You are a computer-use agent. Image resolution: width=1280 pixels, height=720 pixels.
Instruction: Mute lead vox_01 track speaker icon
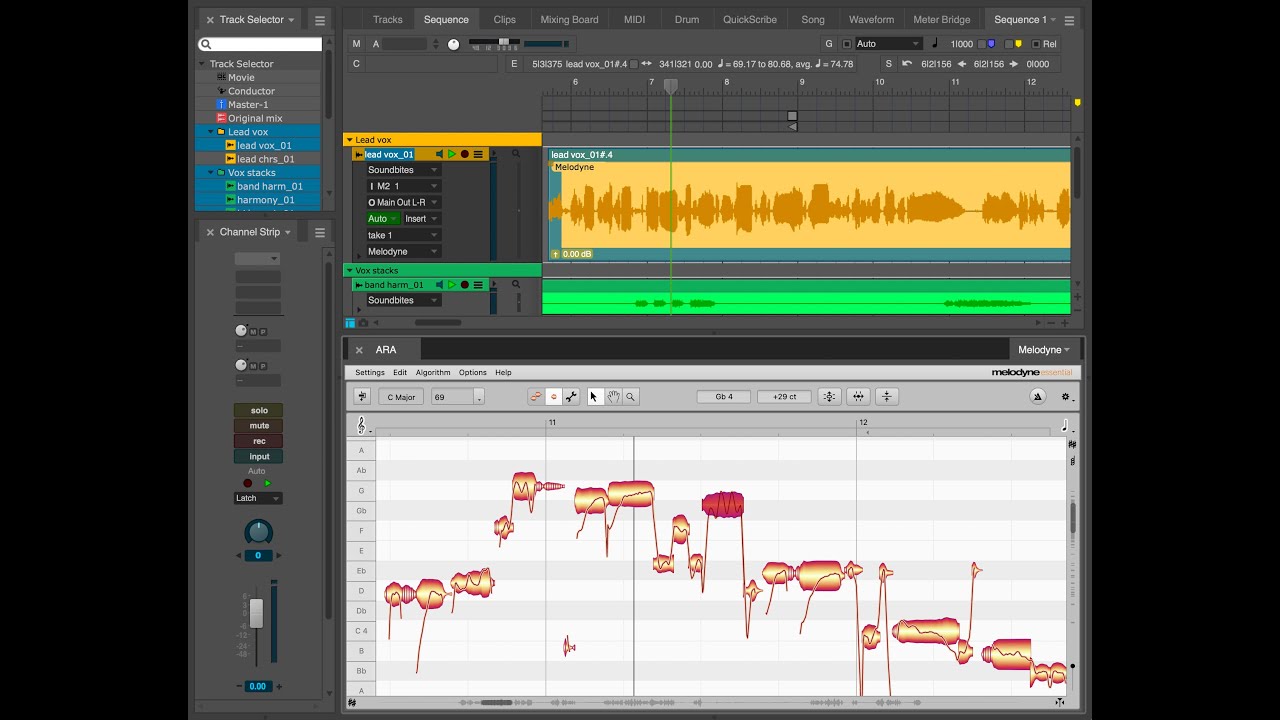coord(439,154)
